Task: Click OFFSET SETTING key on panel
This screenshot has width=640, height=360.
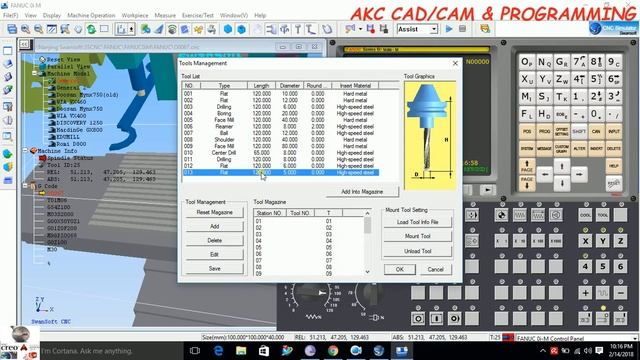Action: click(x=562, y=131)
